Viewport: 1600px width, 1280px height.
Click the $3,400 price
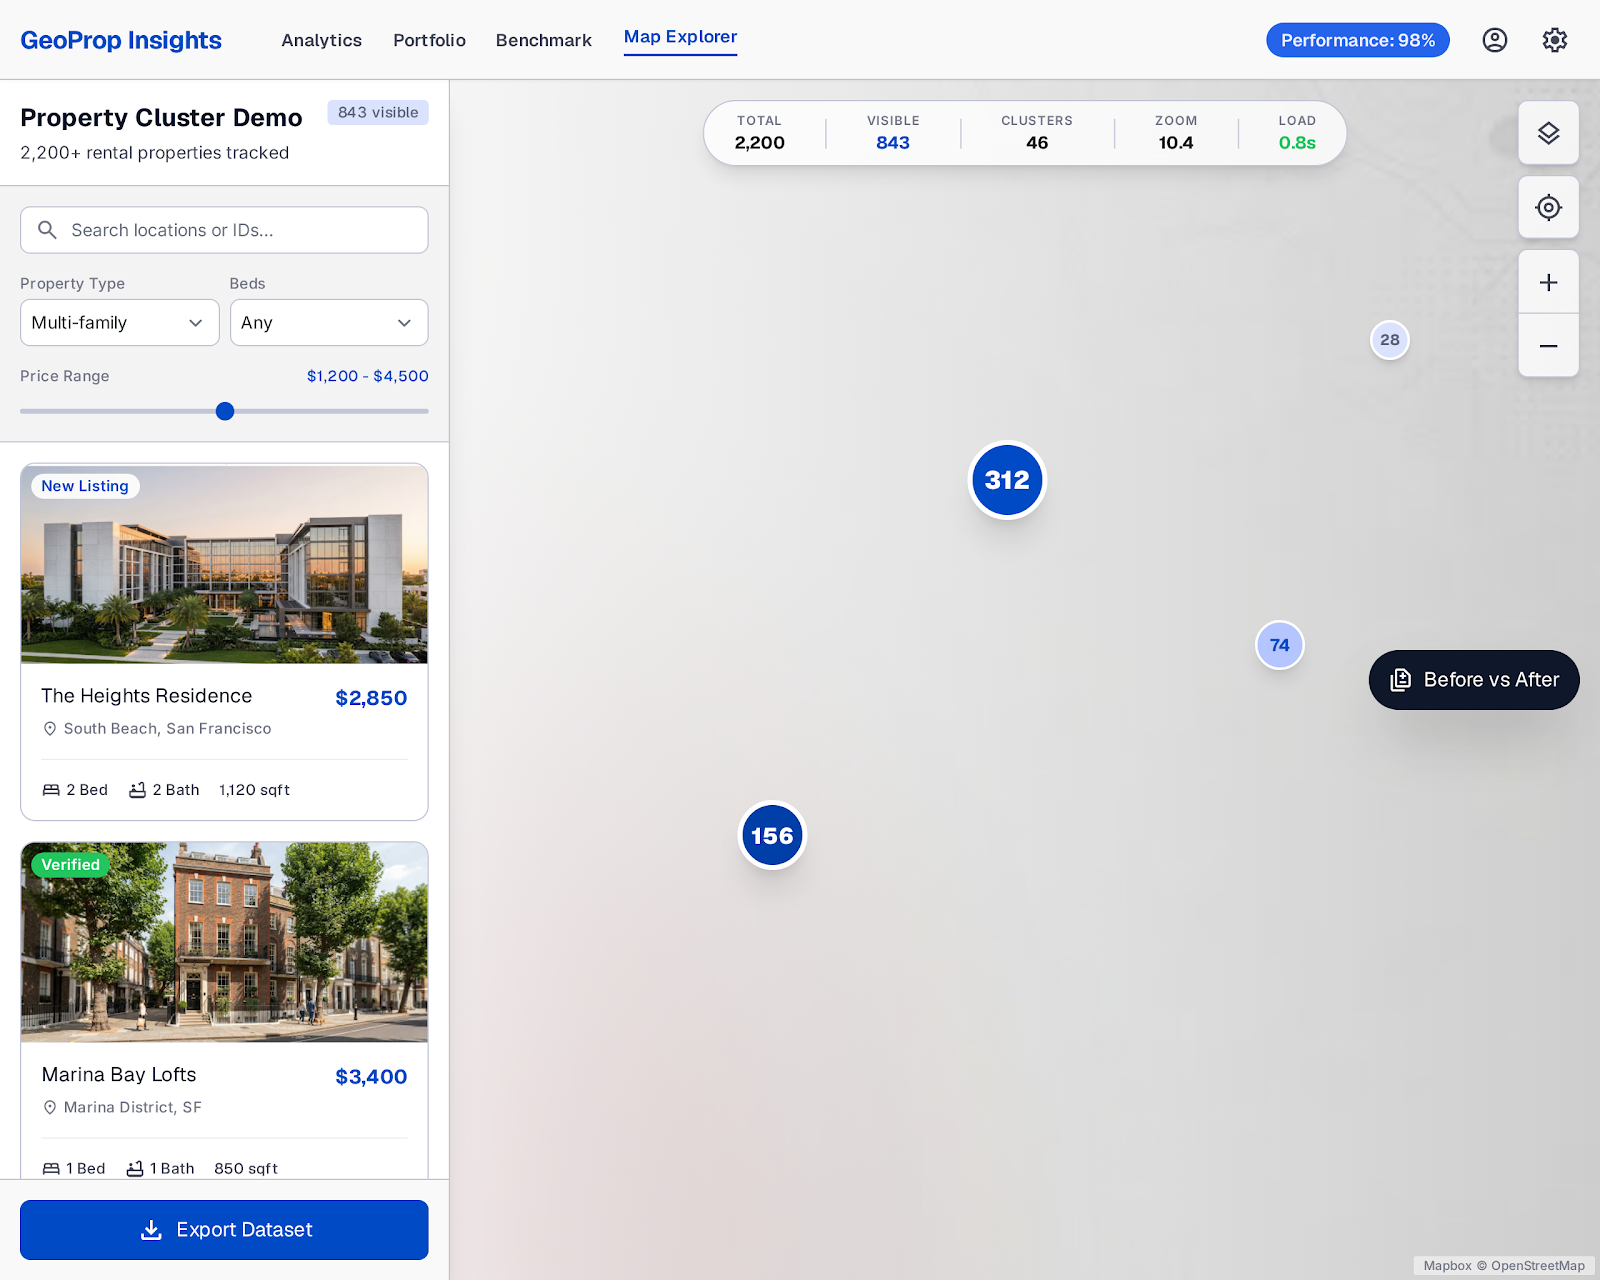pos(371,1077)
